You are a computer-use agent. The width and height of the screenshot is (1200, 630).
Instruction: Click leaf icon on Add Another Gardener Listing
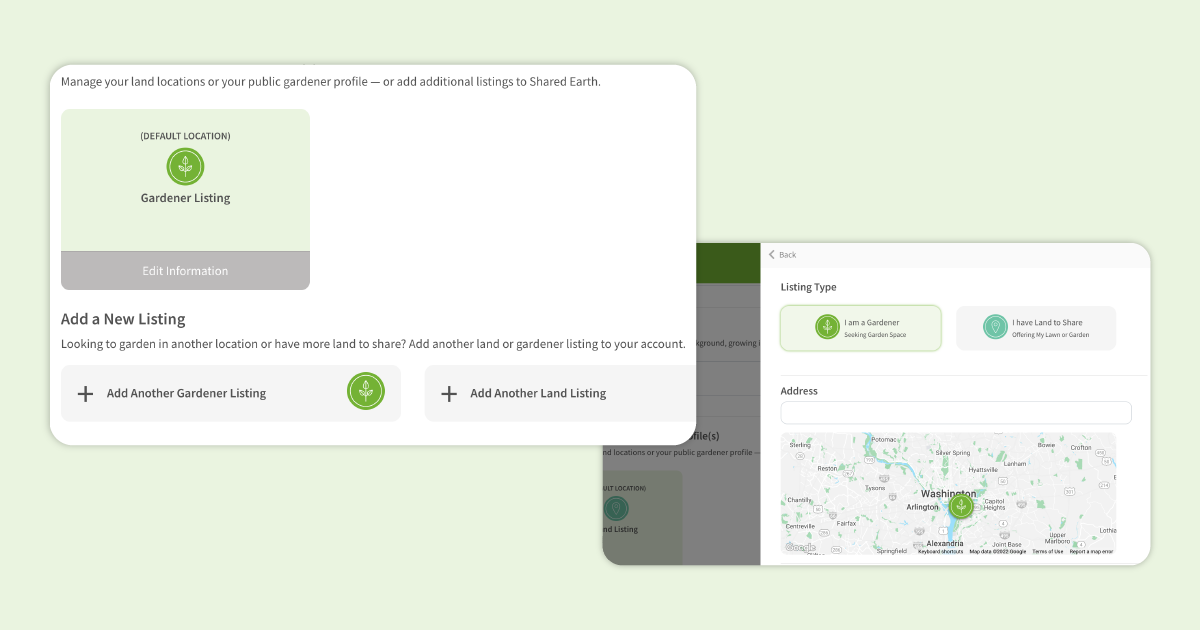click(366, 391)
